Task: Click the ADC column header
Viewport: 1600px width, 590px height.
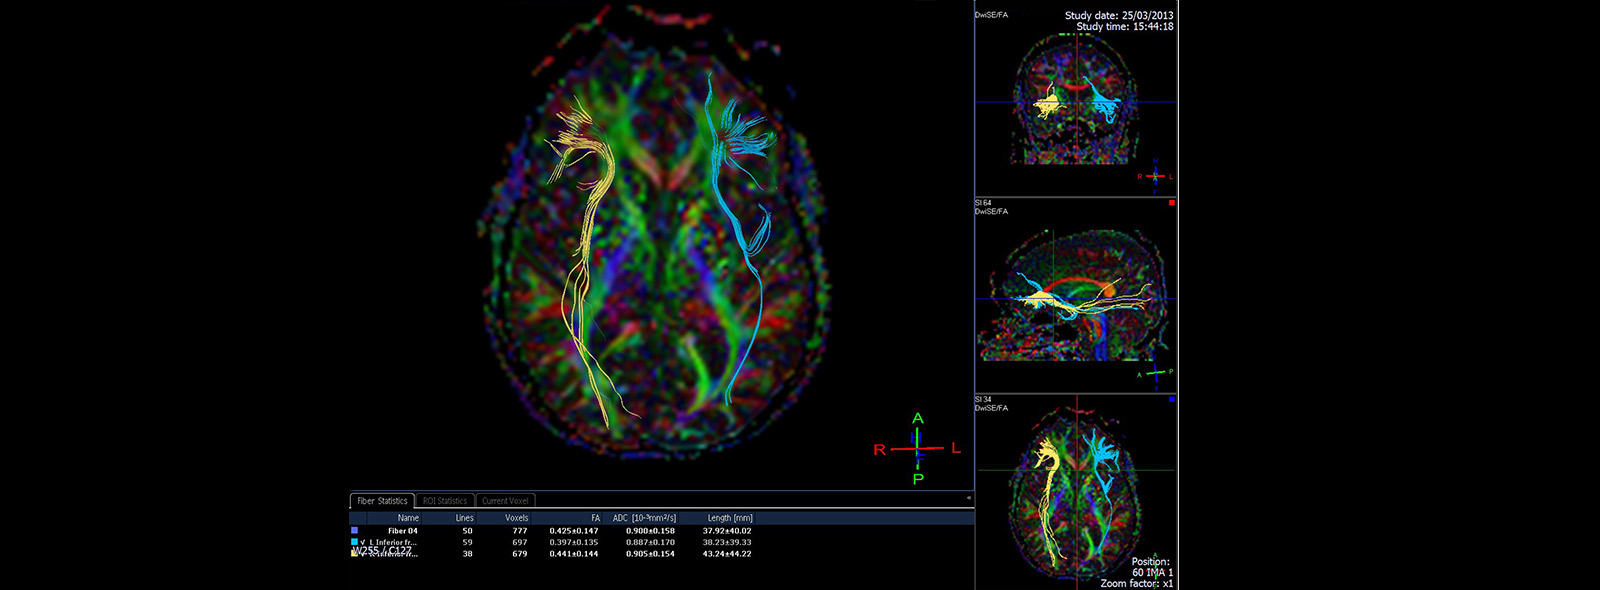Action: point(644,518)
